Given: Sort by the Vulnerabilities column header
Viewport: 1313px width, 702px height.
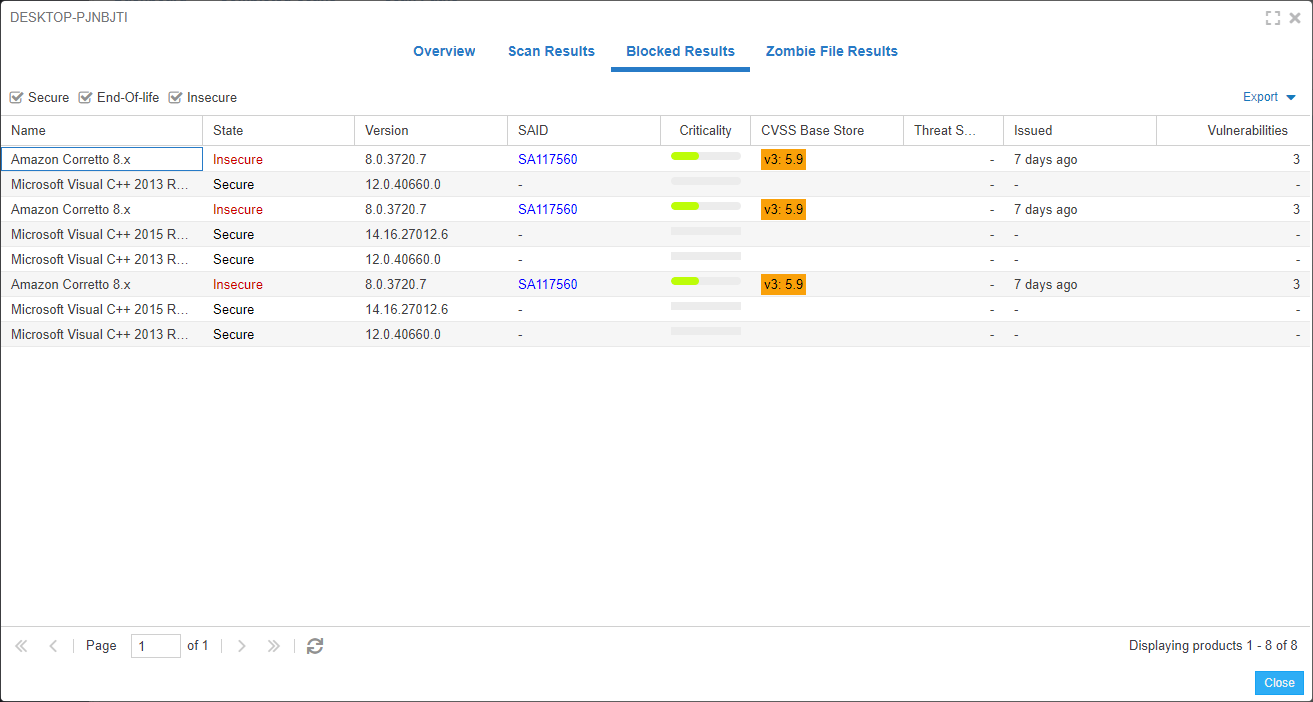Looking at the screenshot, I should tap(1247, 130).
